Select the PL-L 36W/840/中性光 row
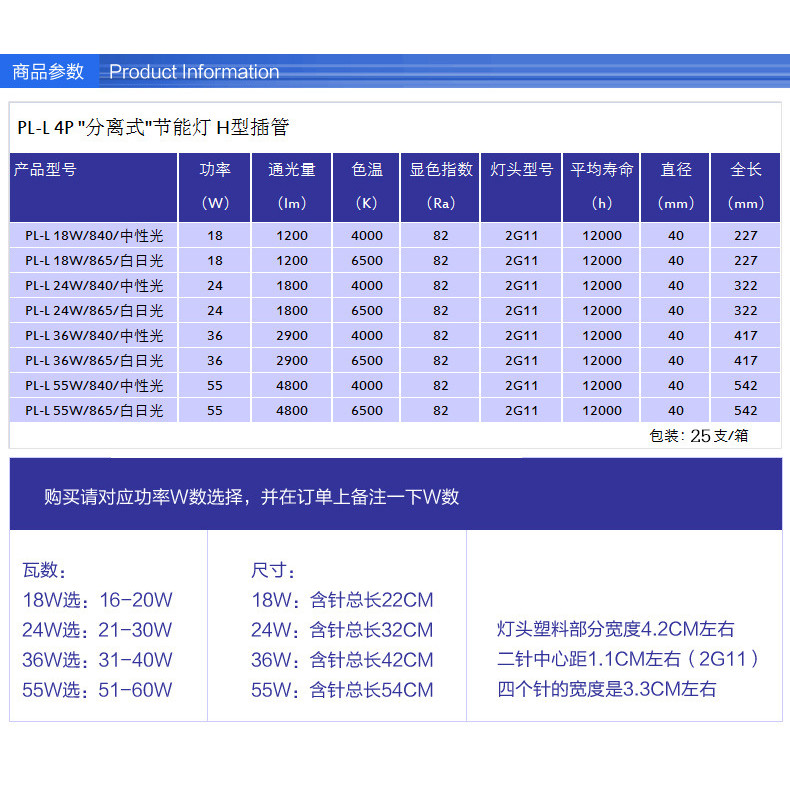 [x=94, y=336]
